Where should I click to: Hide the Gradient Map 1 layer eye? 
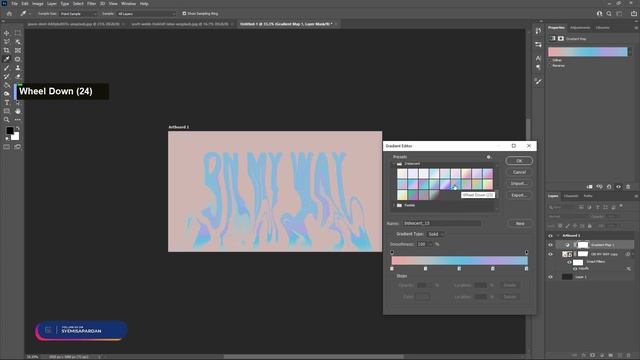[550, 245]
